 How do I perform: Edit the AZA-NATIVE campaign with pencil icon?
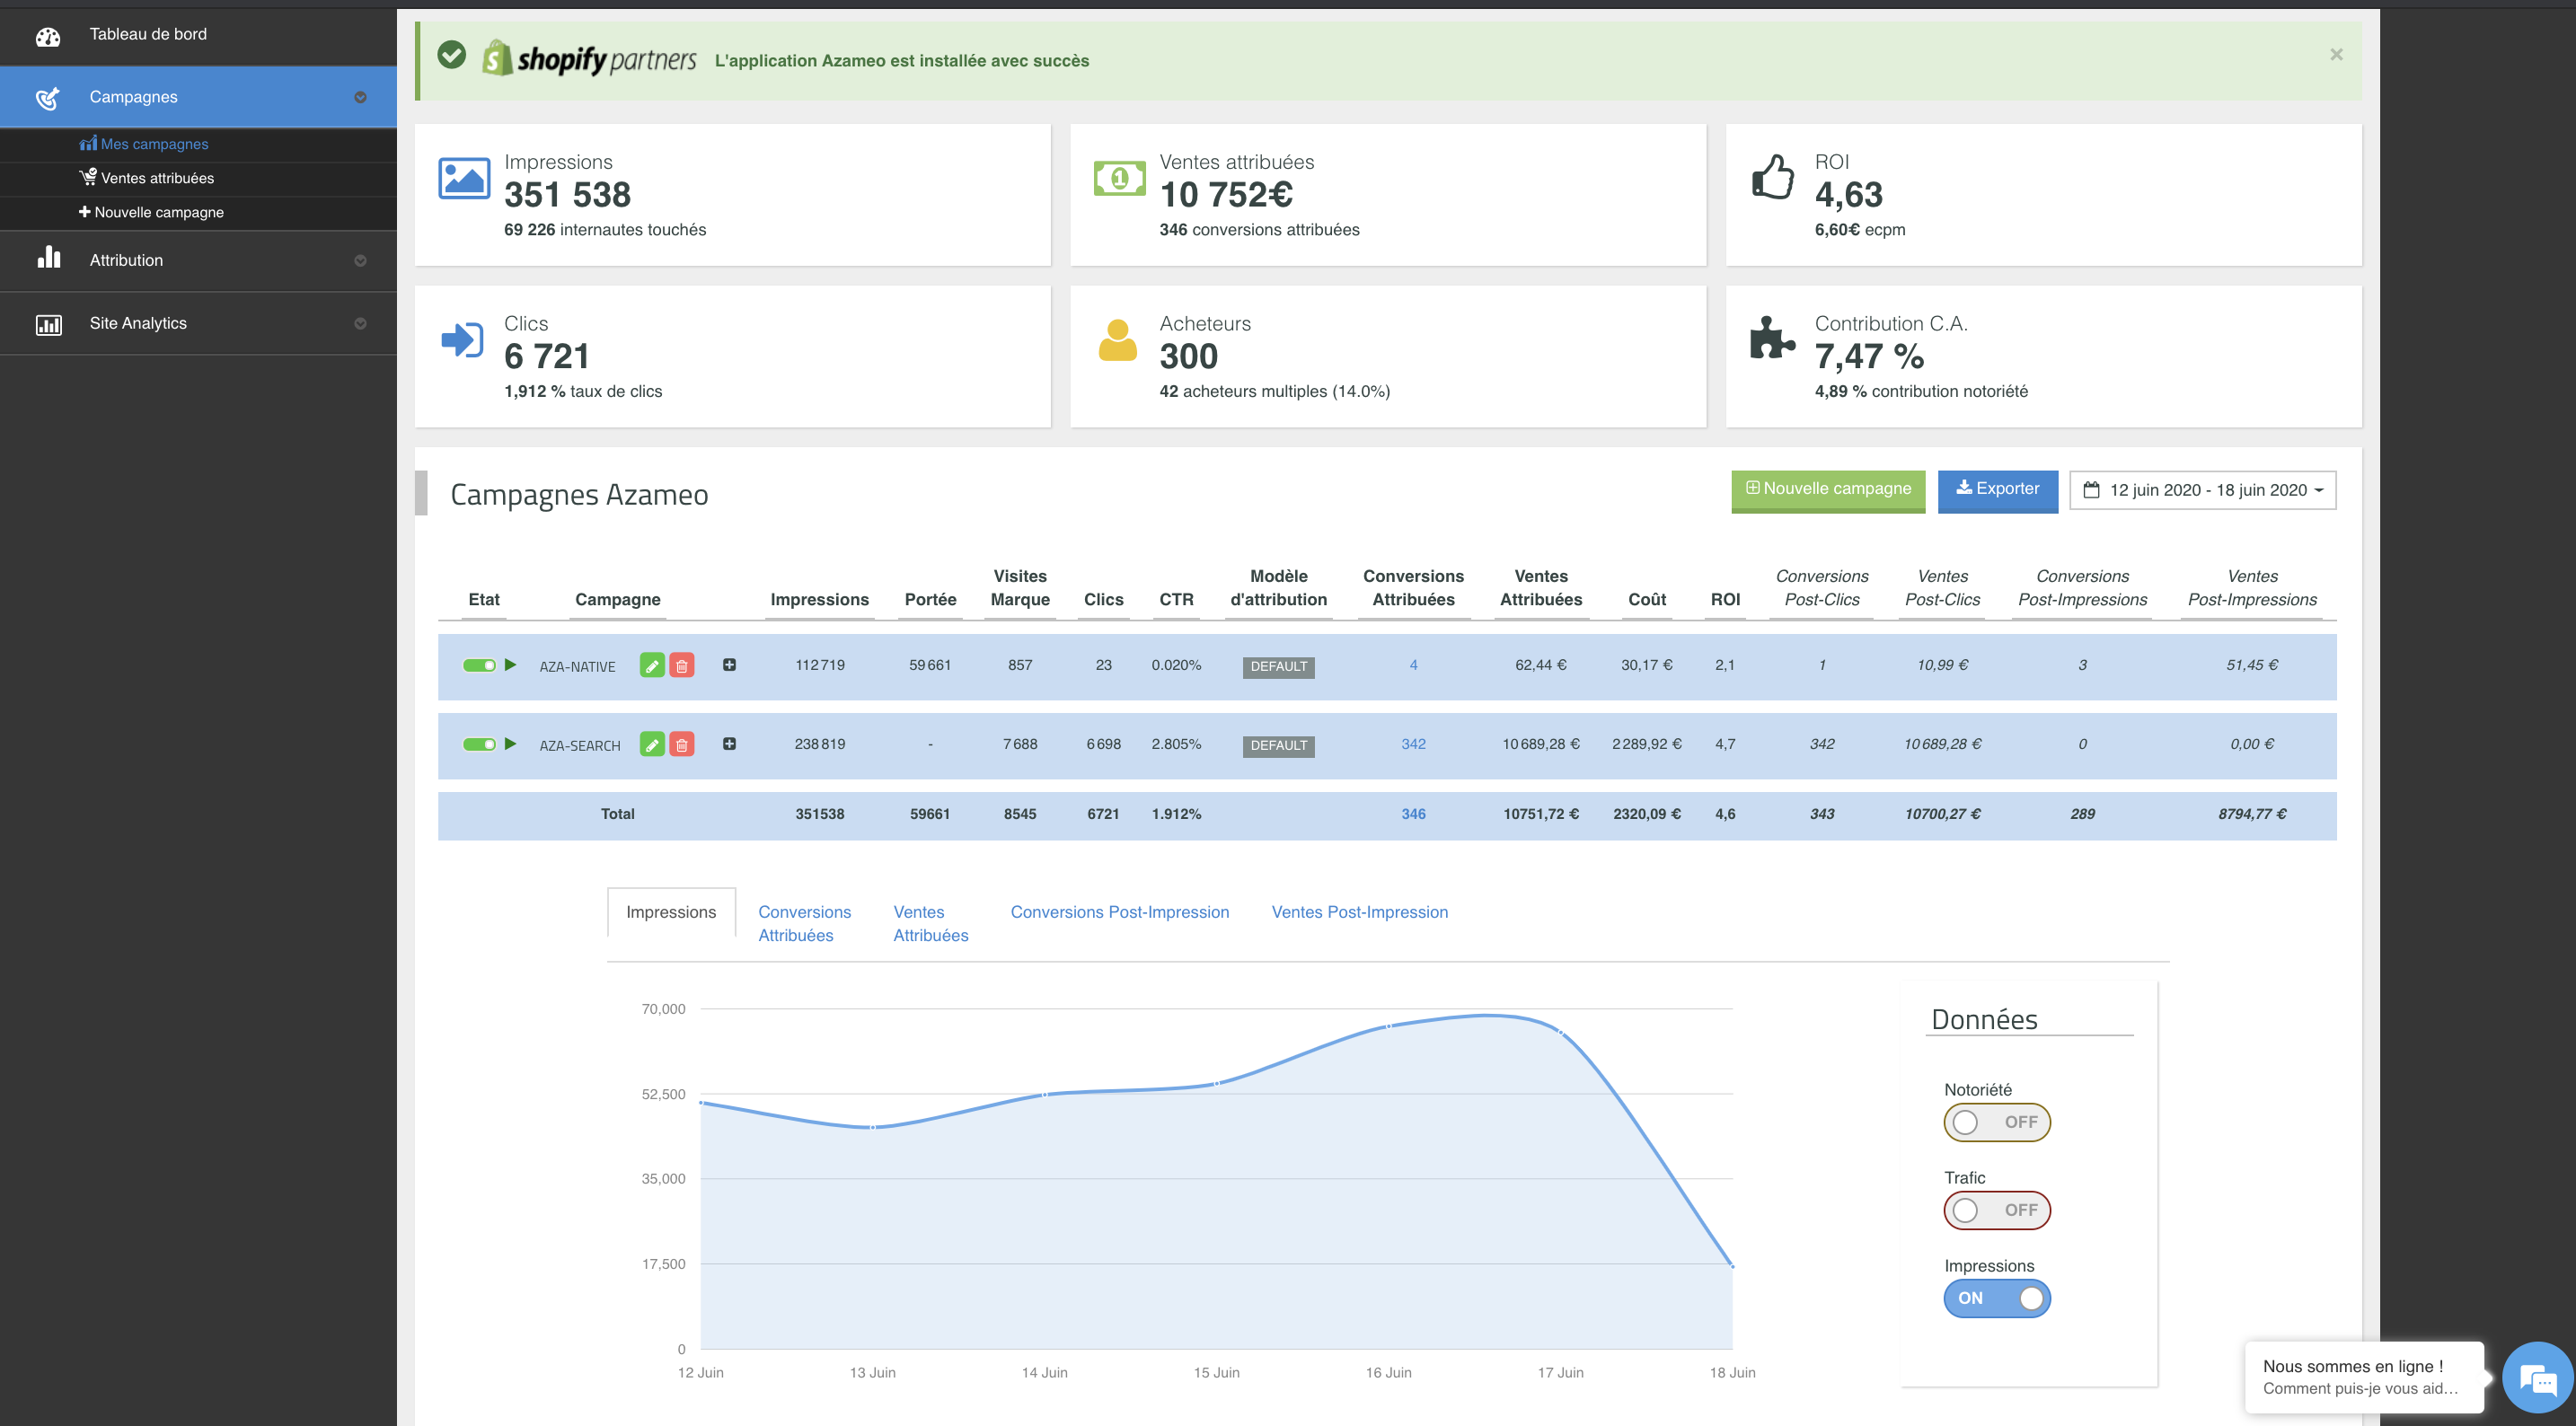652,665
